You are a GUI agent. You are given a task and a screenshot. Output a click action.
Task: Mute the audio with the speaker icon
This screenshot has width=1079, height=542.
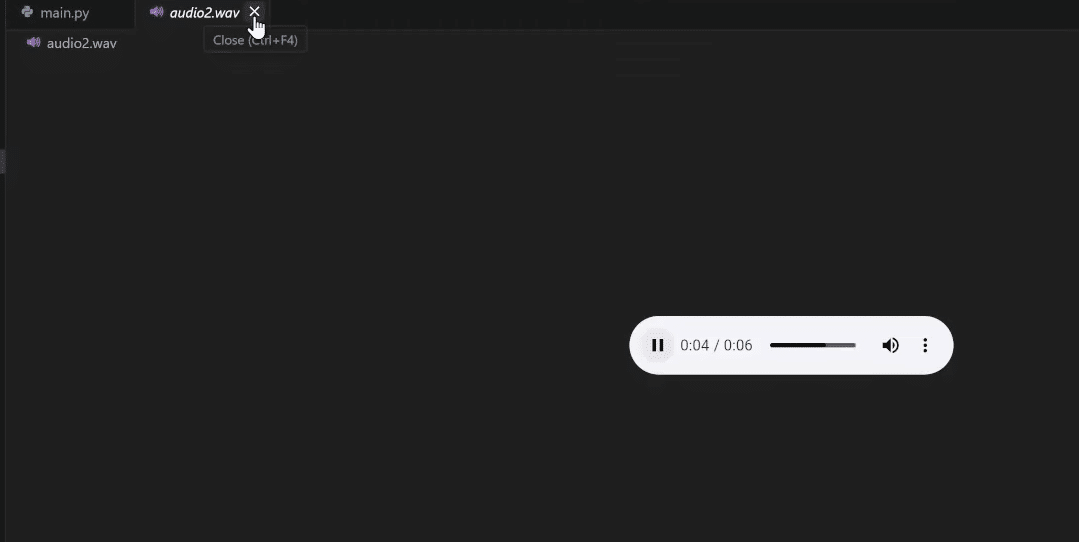(x=890, y=345)
